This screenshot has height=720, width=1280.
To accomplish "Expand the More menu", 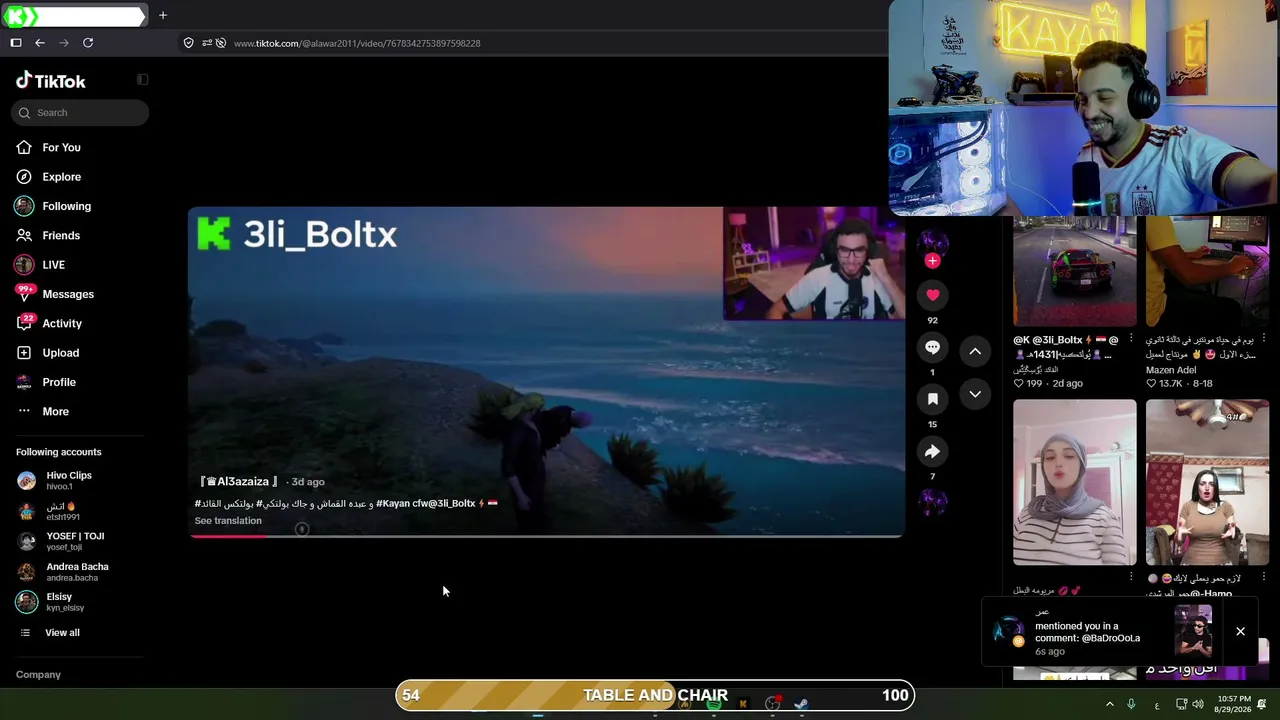I will [55, 412].
